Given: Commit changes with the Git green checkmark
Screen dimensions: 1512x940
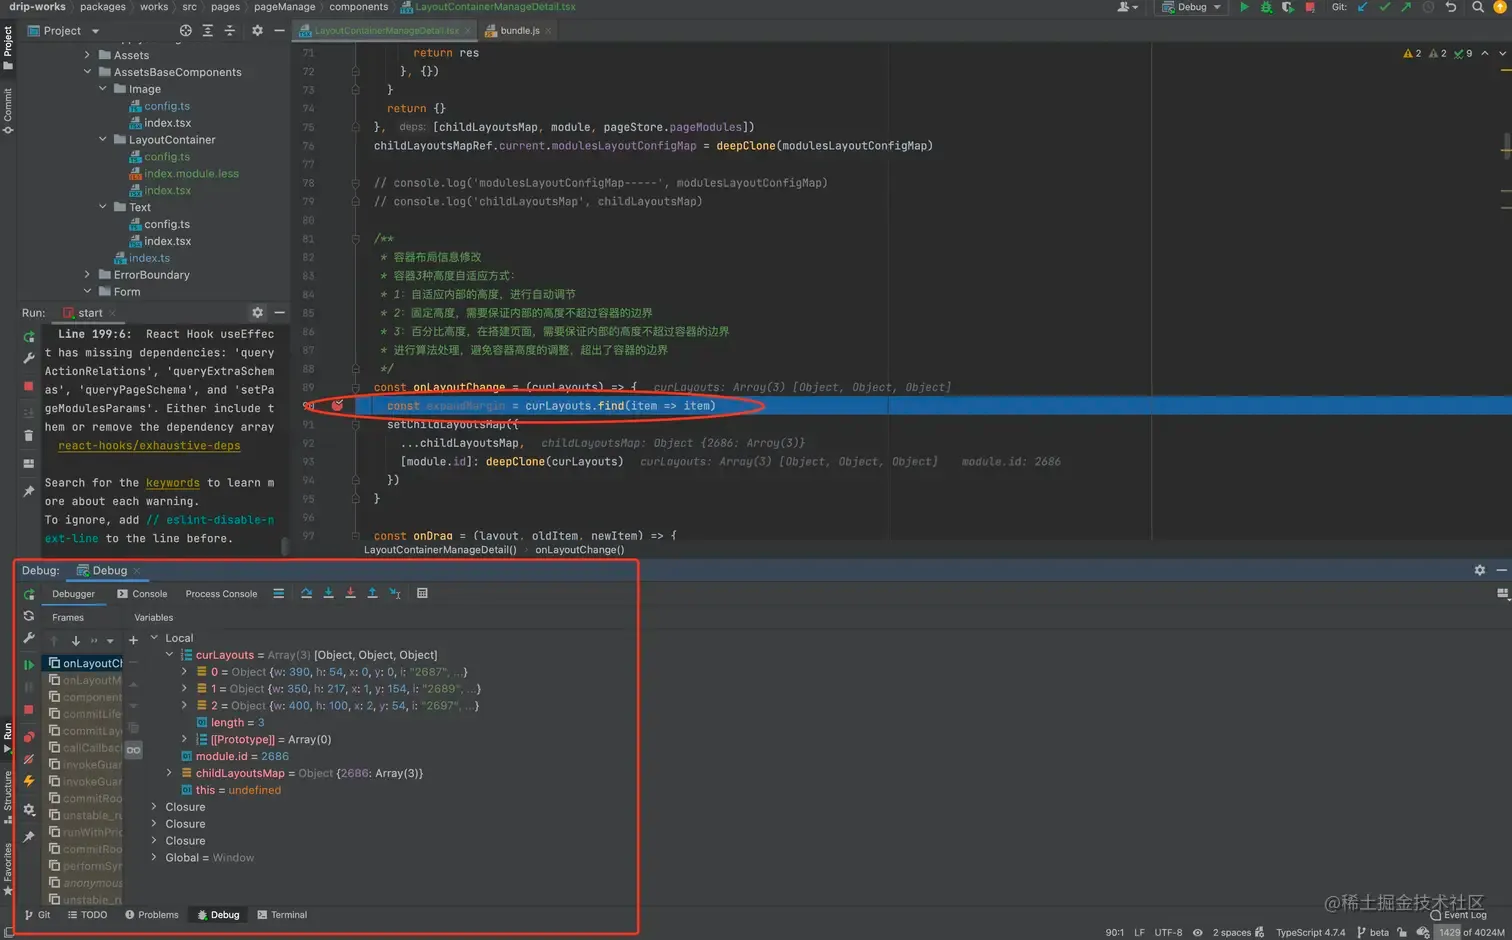Looking at the screenshot, I should (x=1384, y=7).
